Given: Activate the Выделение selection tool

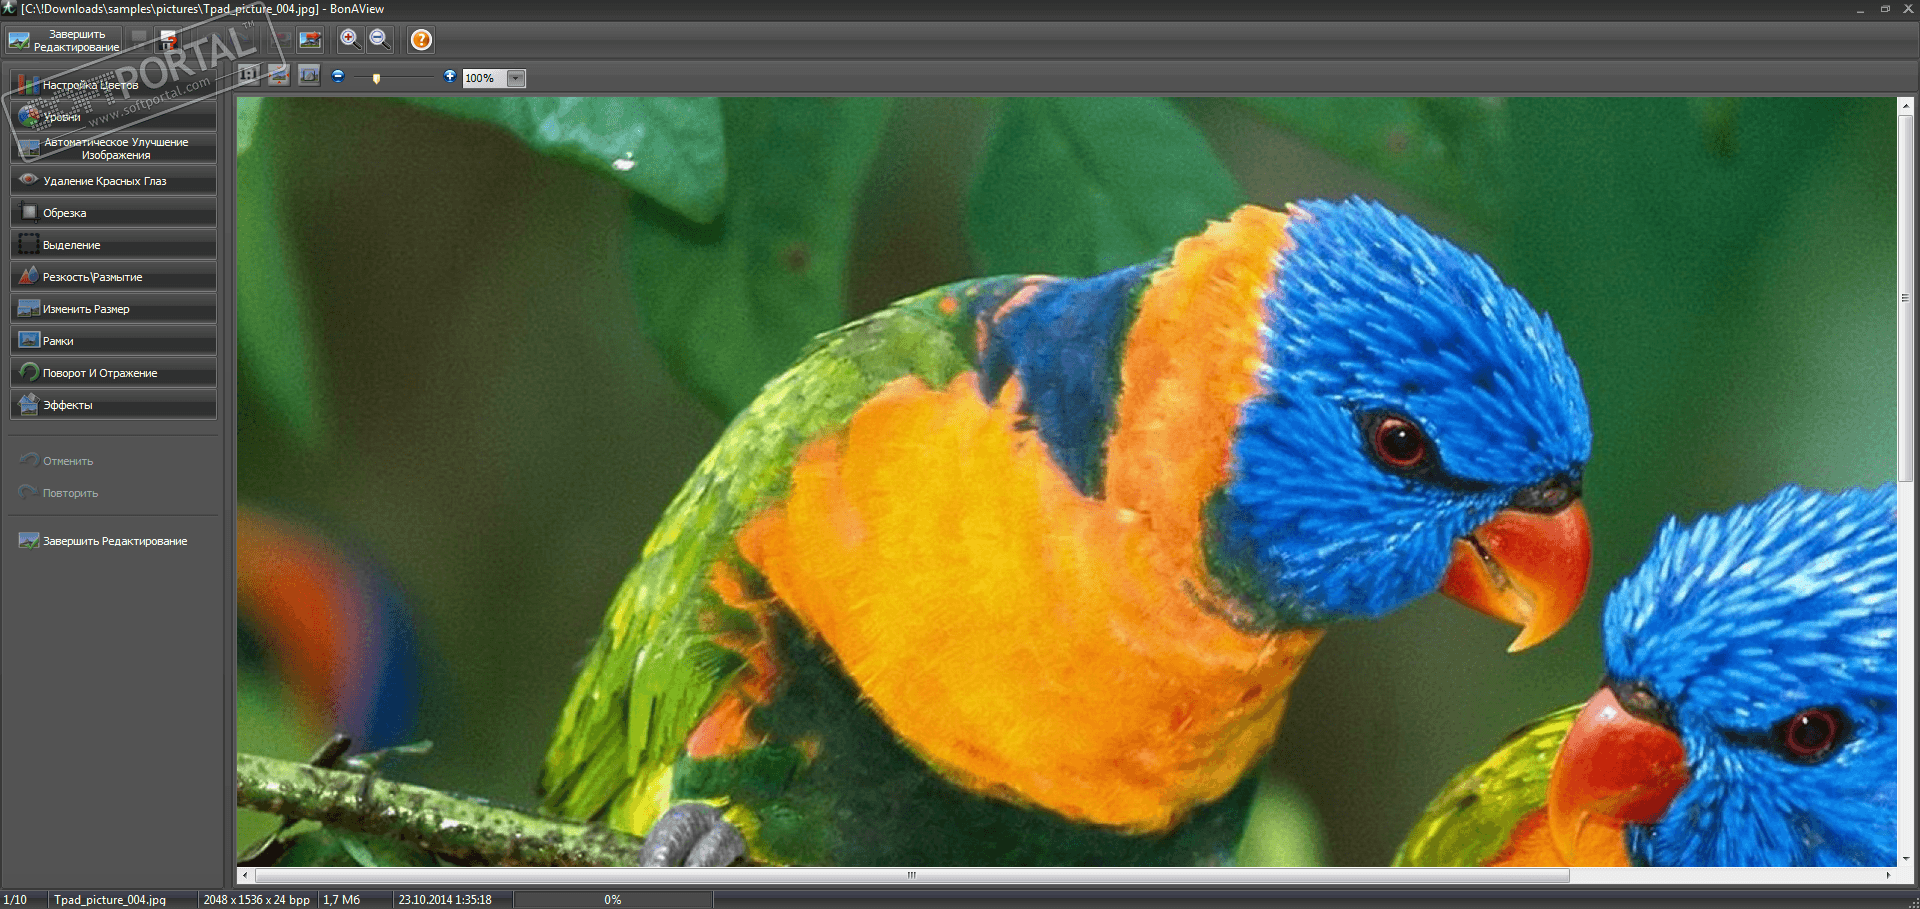Looking at the screenshot, I should pos(113,245).
